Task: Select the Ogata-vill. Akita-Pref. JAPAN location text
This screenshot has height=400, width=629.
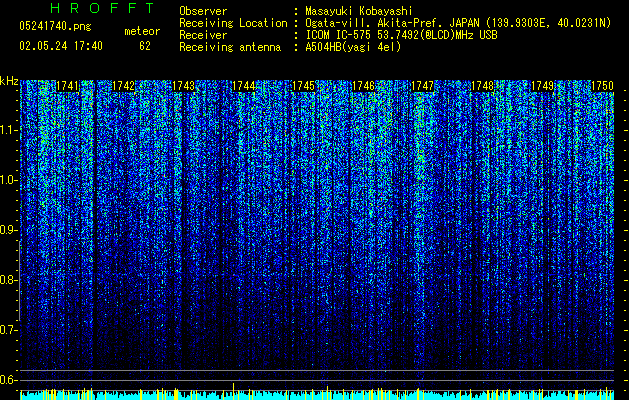Action: (x=458, y=23)
